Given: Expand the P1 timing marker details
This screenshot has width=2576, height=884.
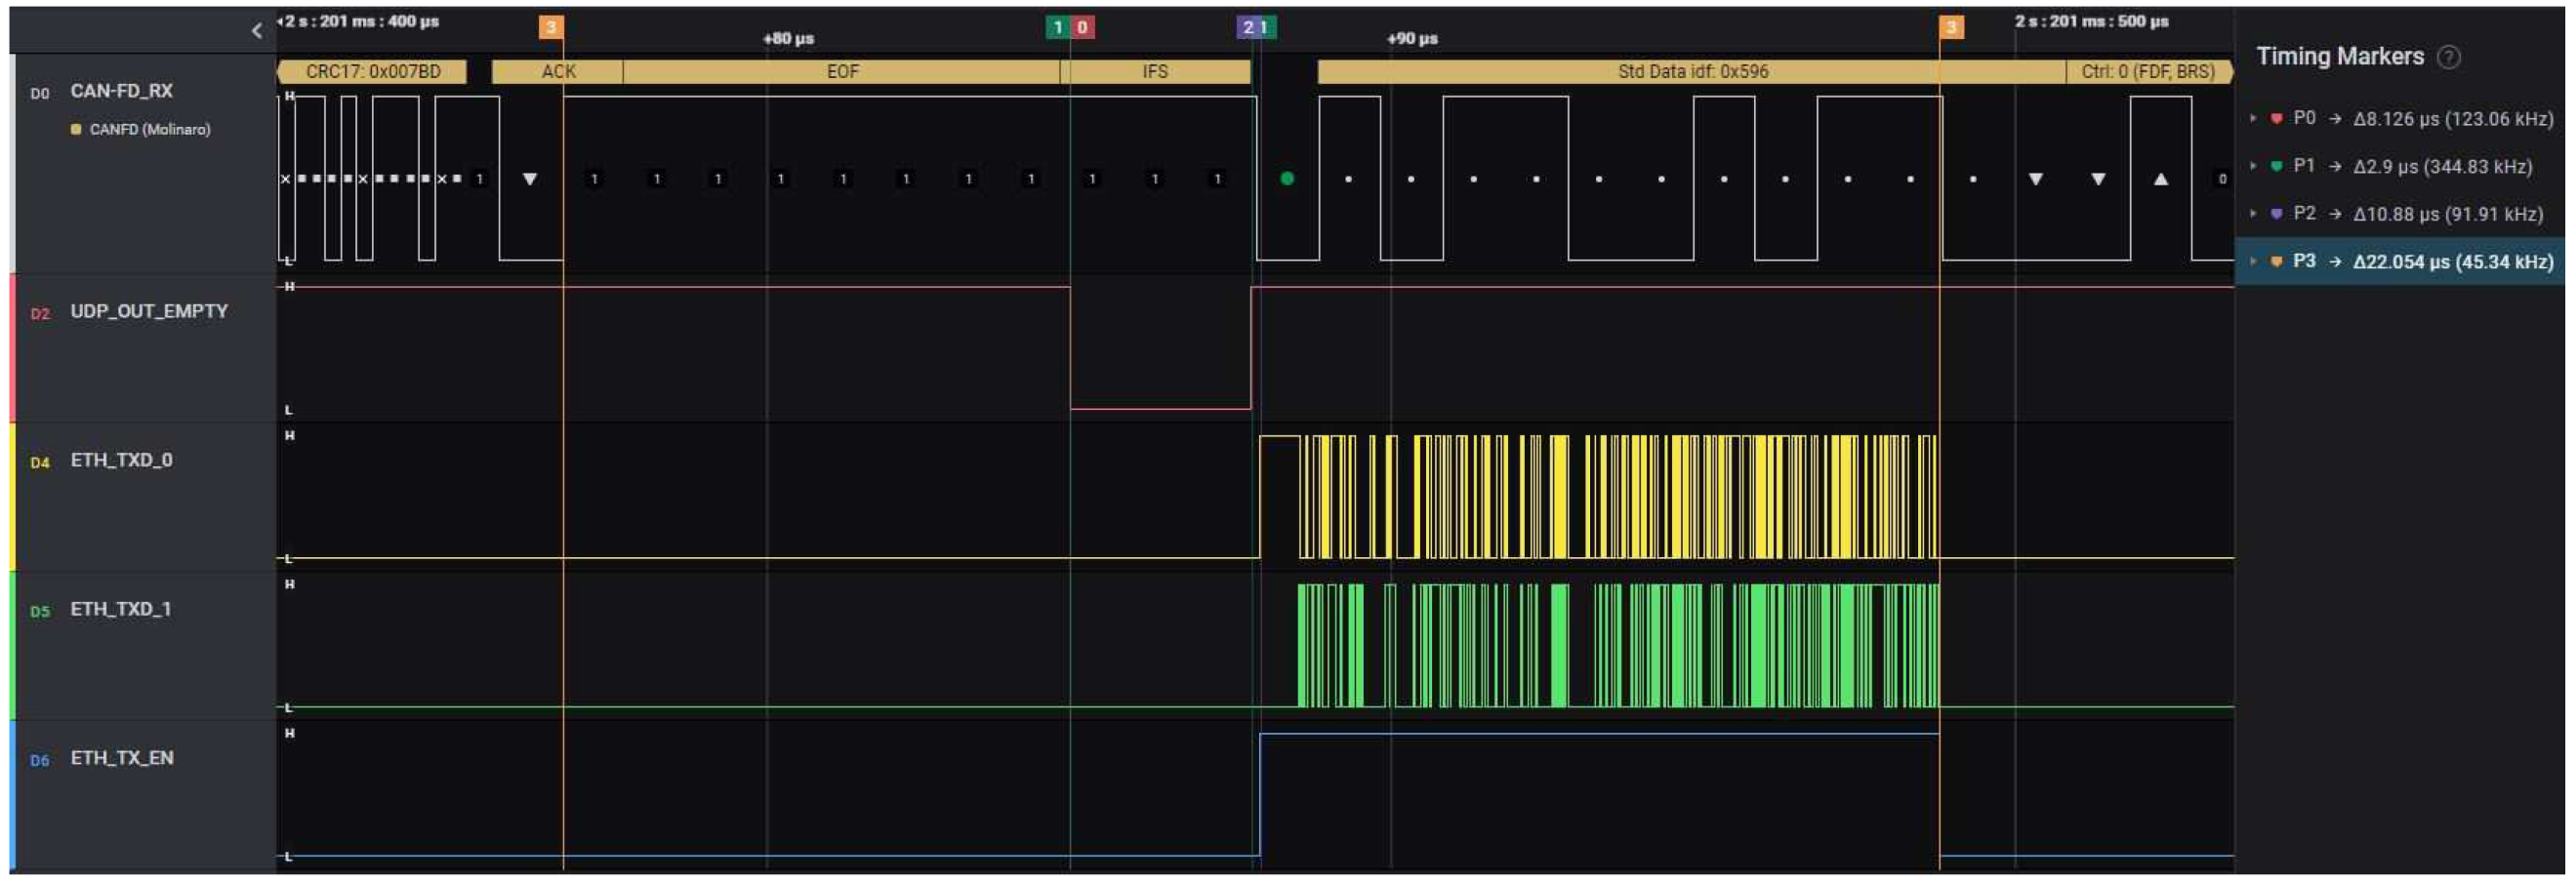Looking at the screenshot, I should pos(2253,166).
